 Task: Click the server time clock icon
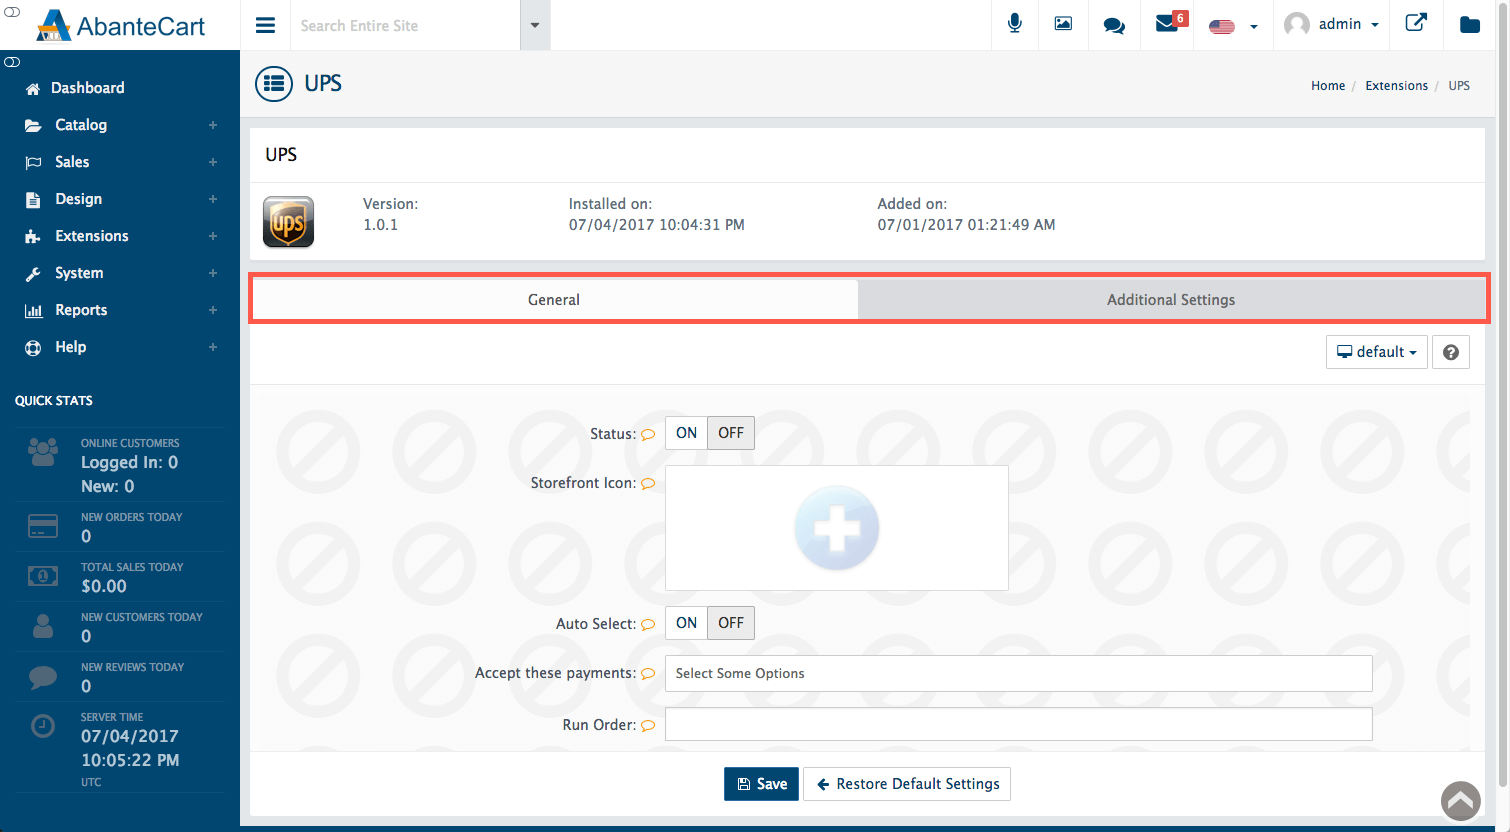click(x=43, y=726)
